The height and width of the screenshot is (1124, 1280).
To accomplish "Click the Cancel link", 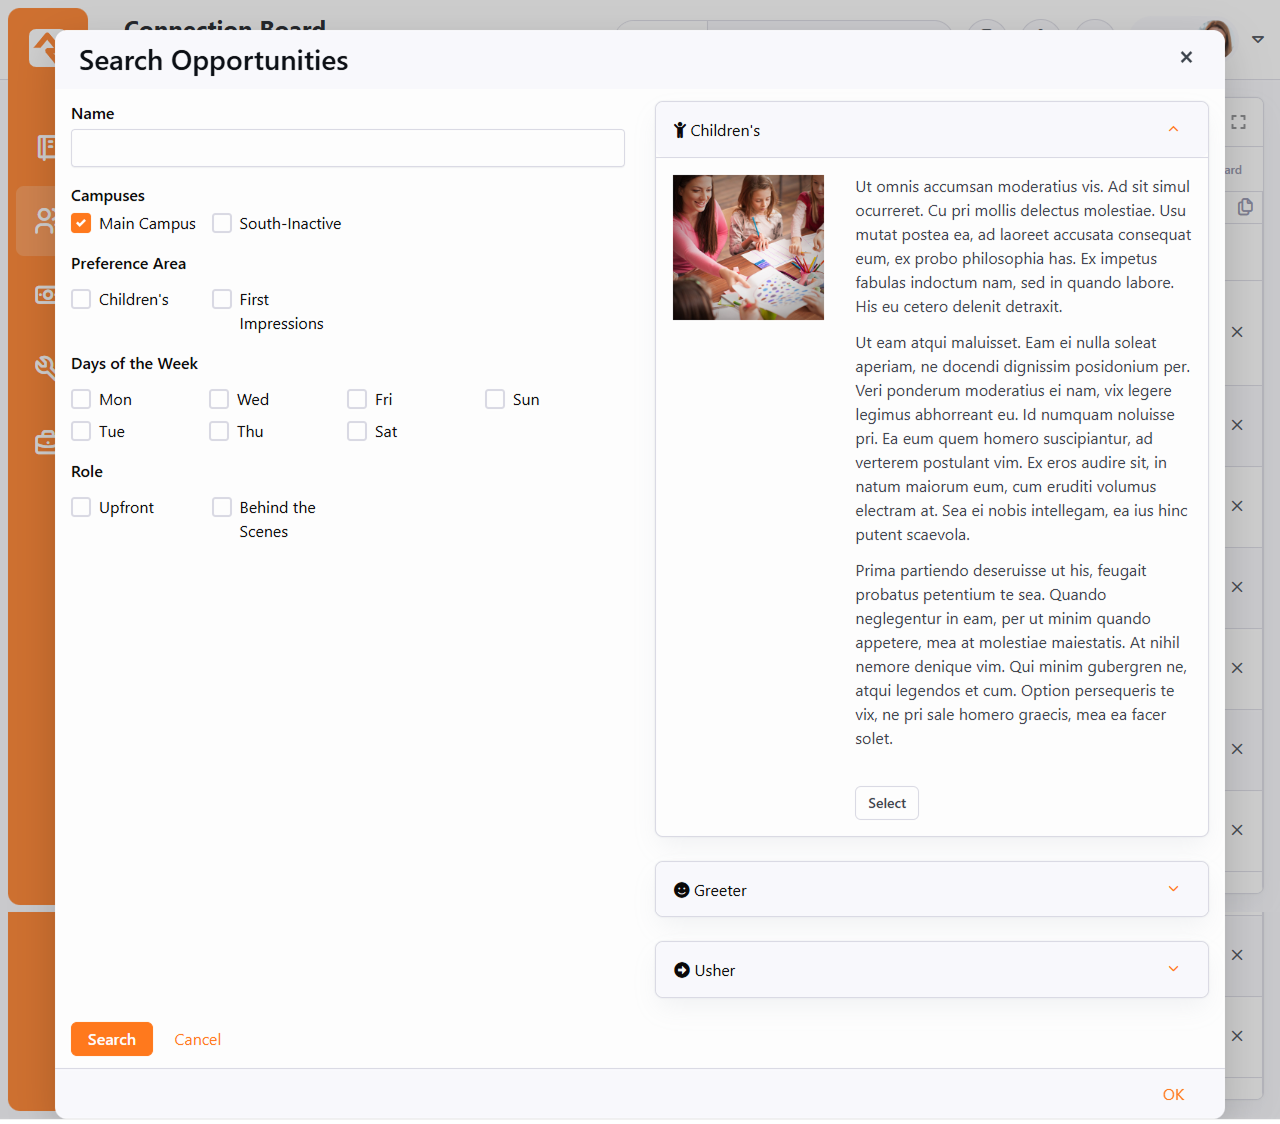I will click(x=197, y=1039).
